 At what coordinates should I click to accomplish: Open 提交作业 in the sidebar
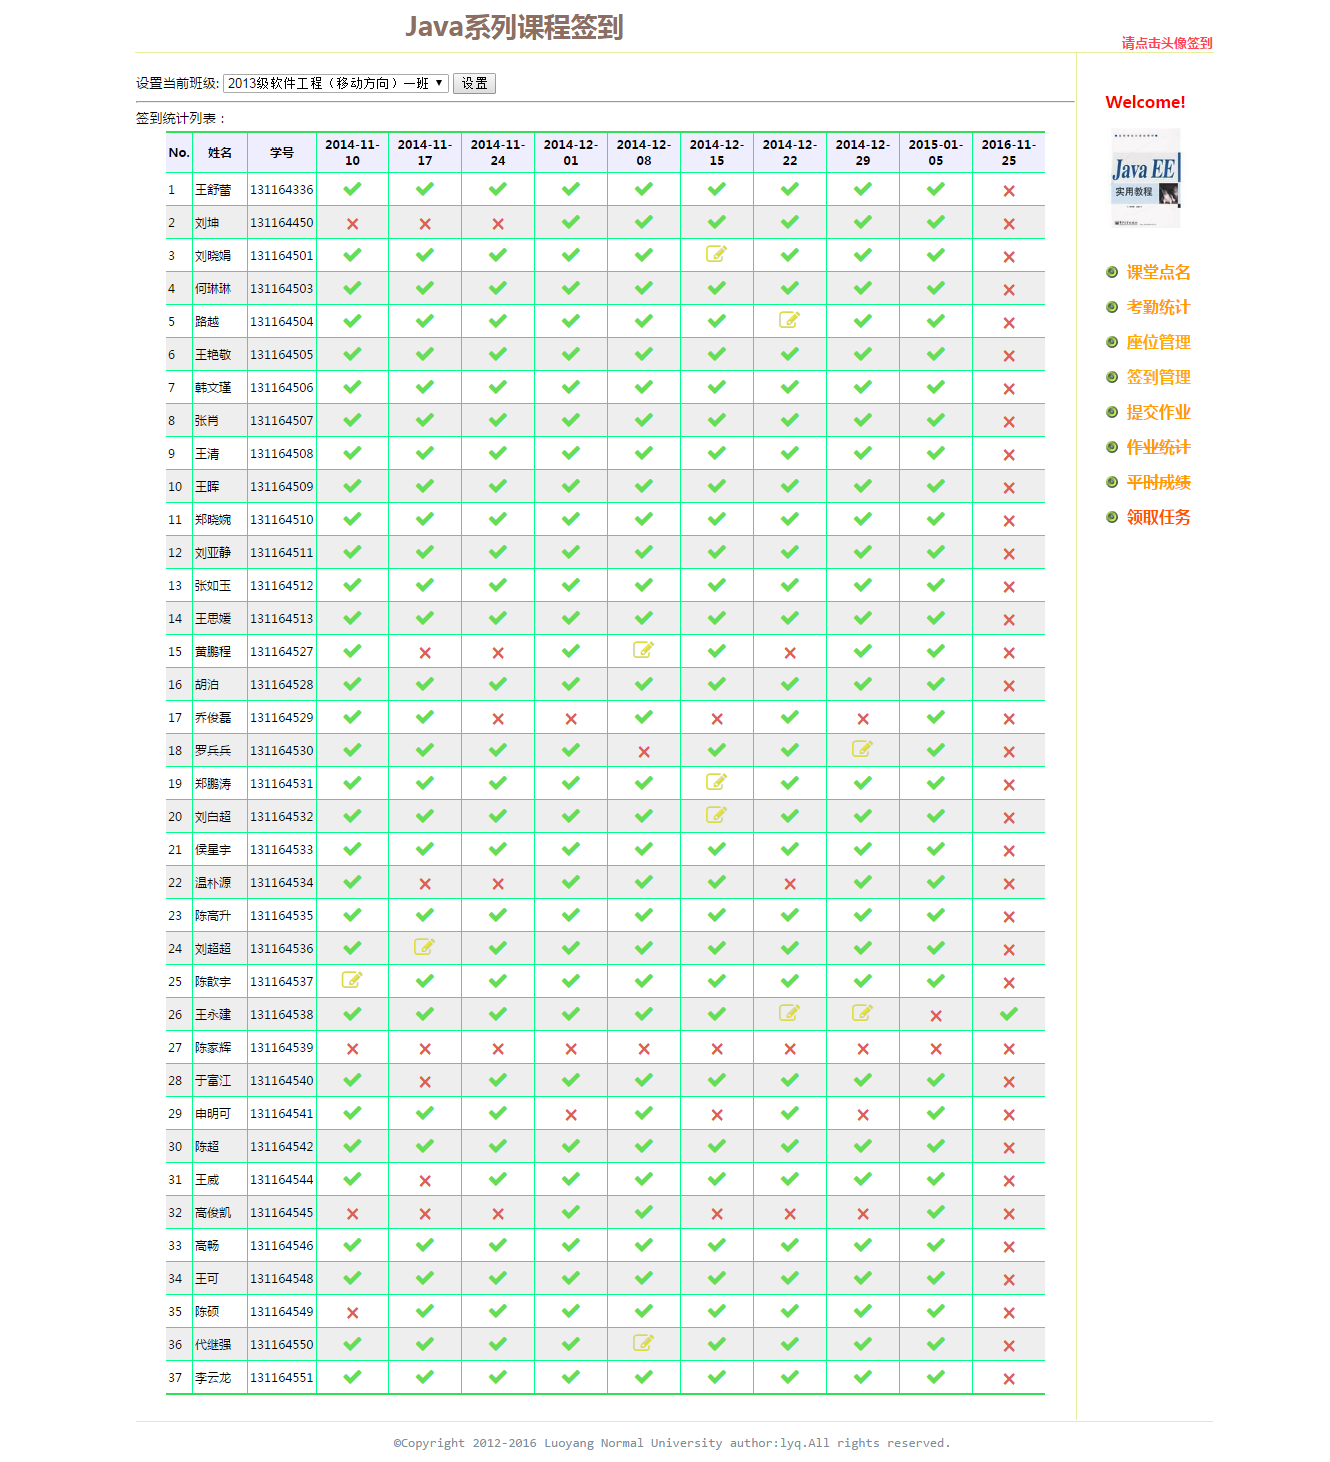click(1158, 412)
